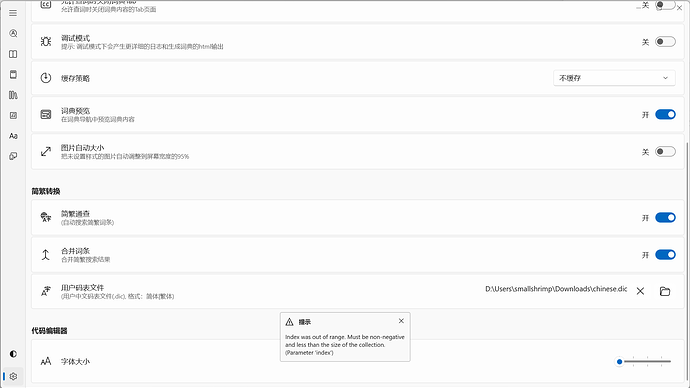690x388 pixels.
Task: Adjust the 字体大小 slider handle
Action: point(619,362)
